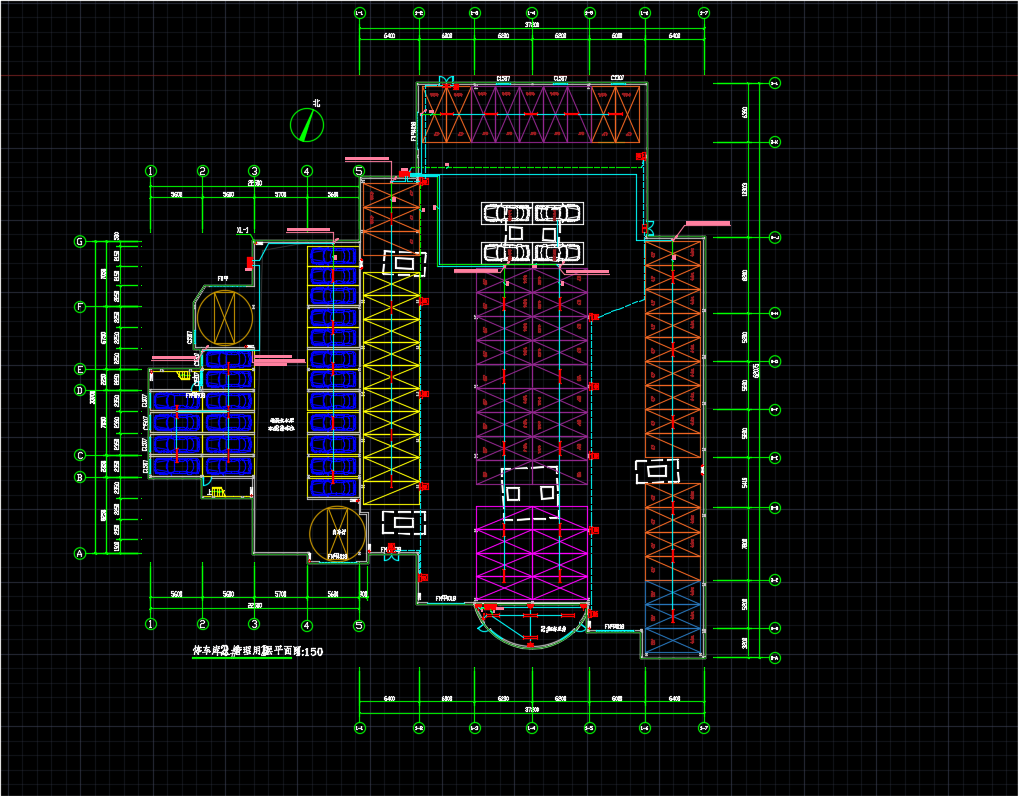Select the grid axis bubble G on left
Image resolution: width=1019 pixels, height=797 pixels.
coord(80,242)
